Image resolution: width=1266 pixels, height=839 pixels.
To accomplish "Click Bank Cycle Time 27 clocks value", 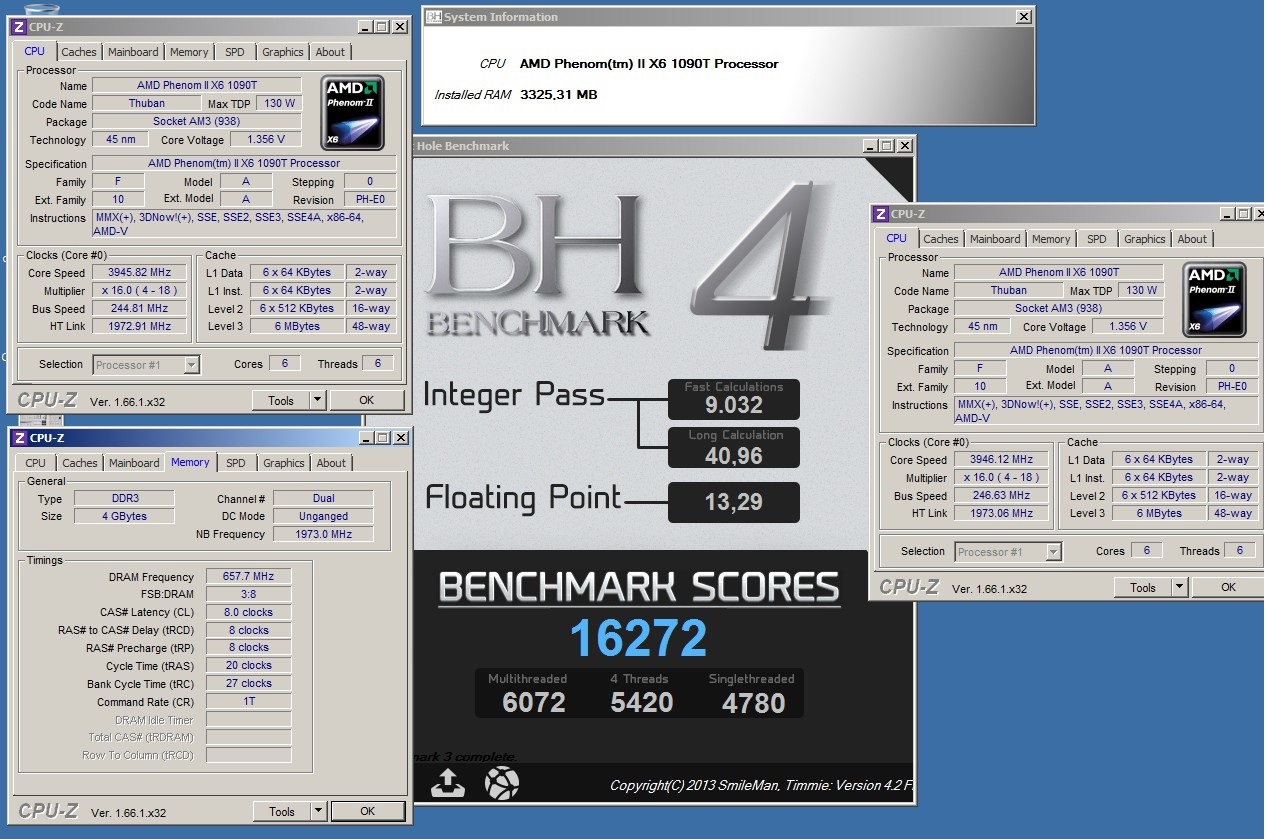I will pyautogui.click(x=249, y=683).
